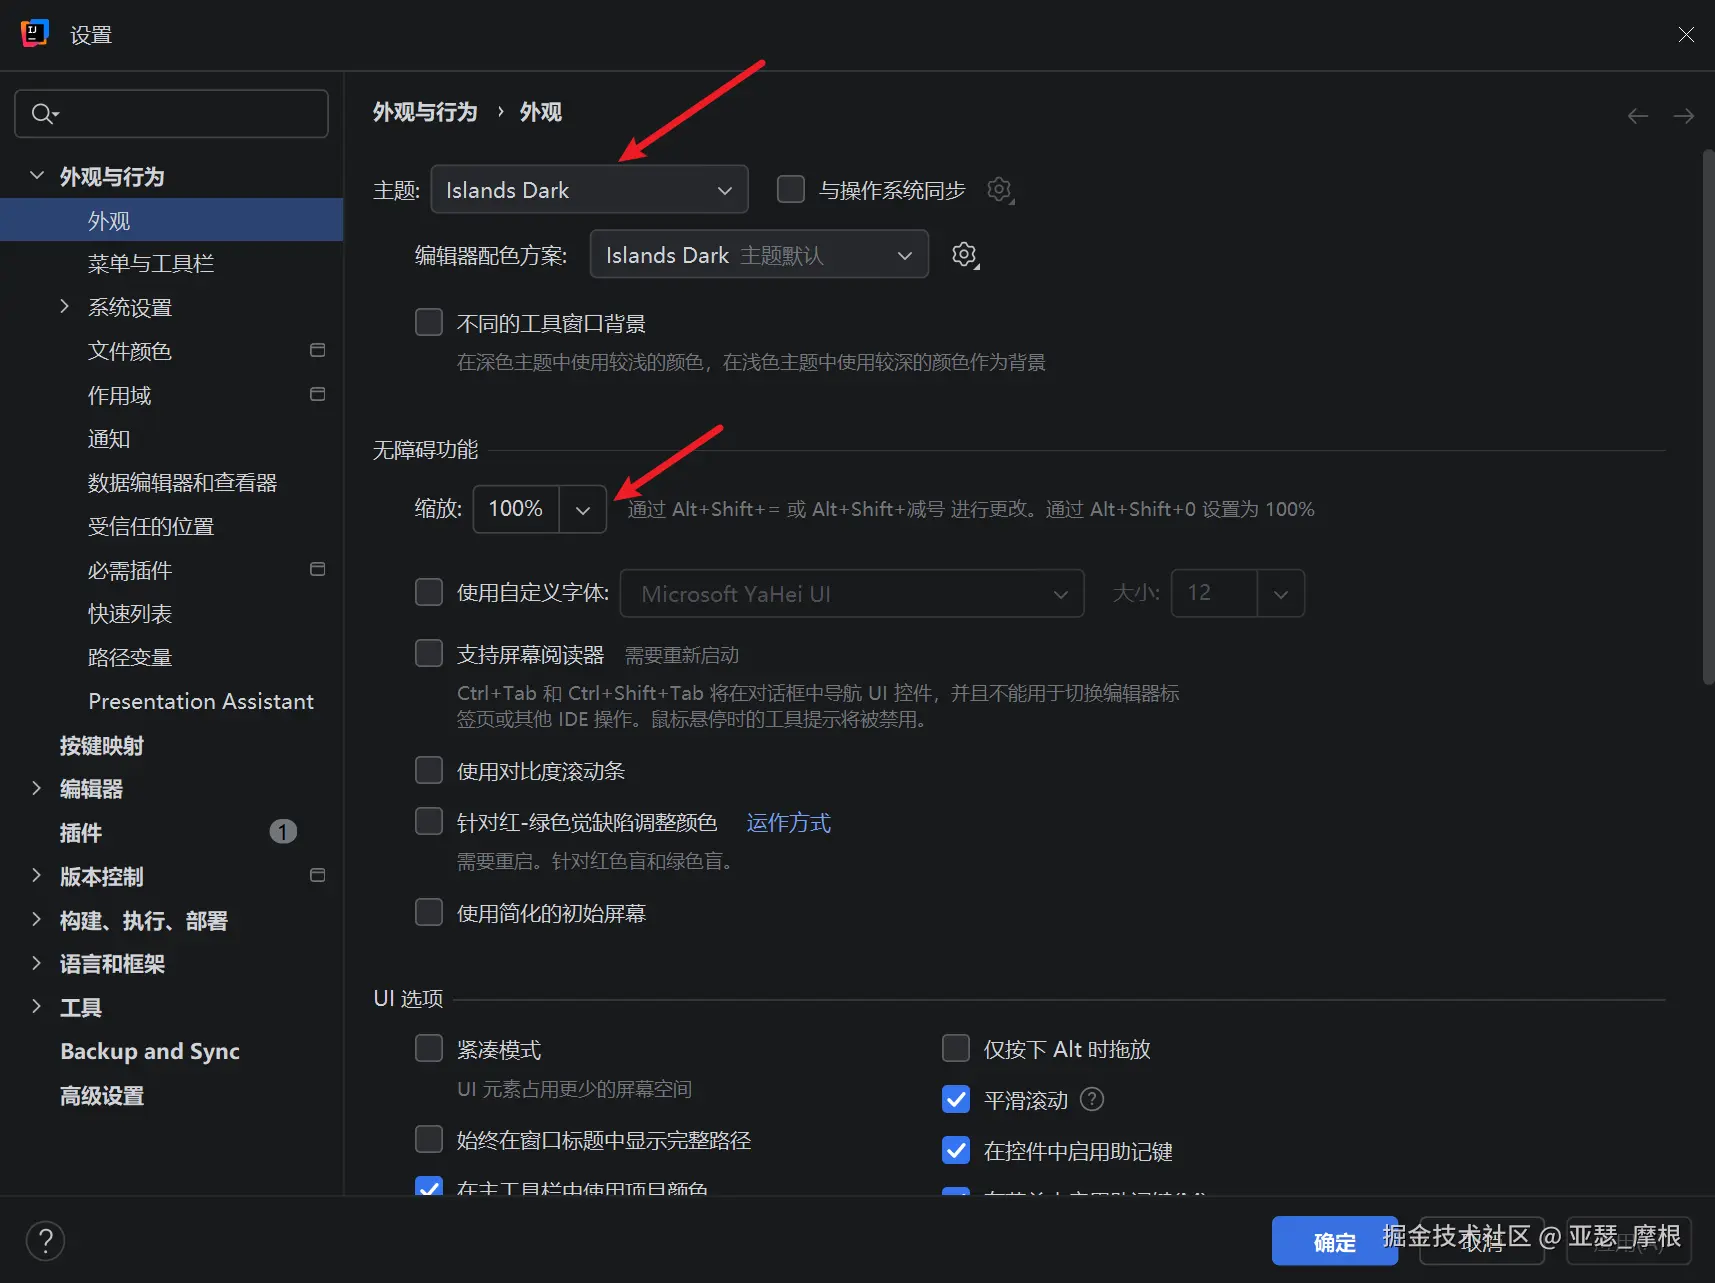1715x1283 pixels.
Task: Expand the 编辑器 tree node
Action: point(37,788)
